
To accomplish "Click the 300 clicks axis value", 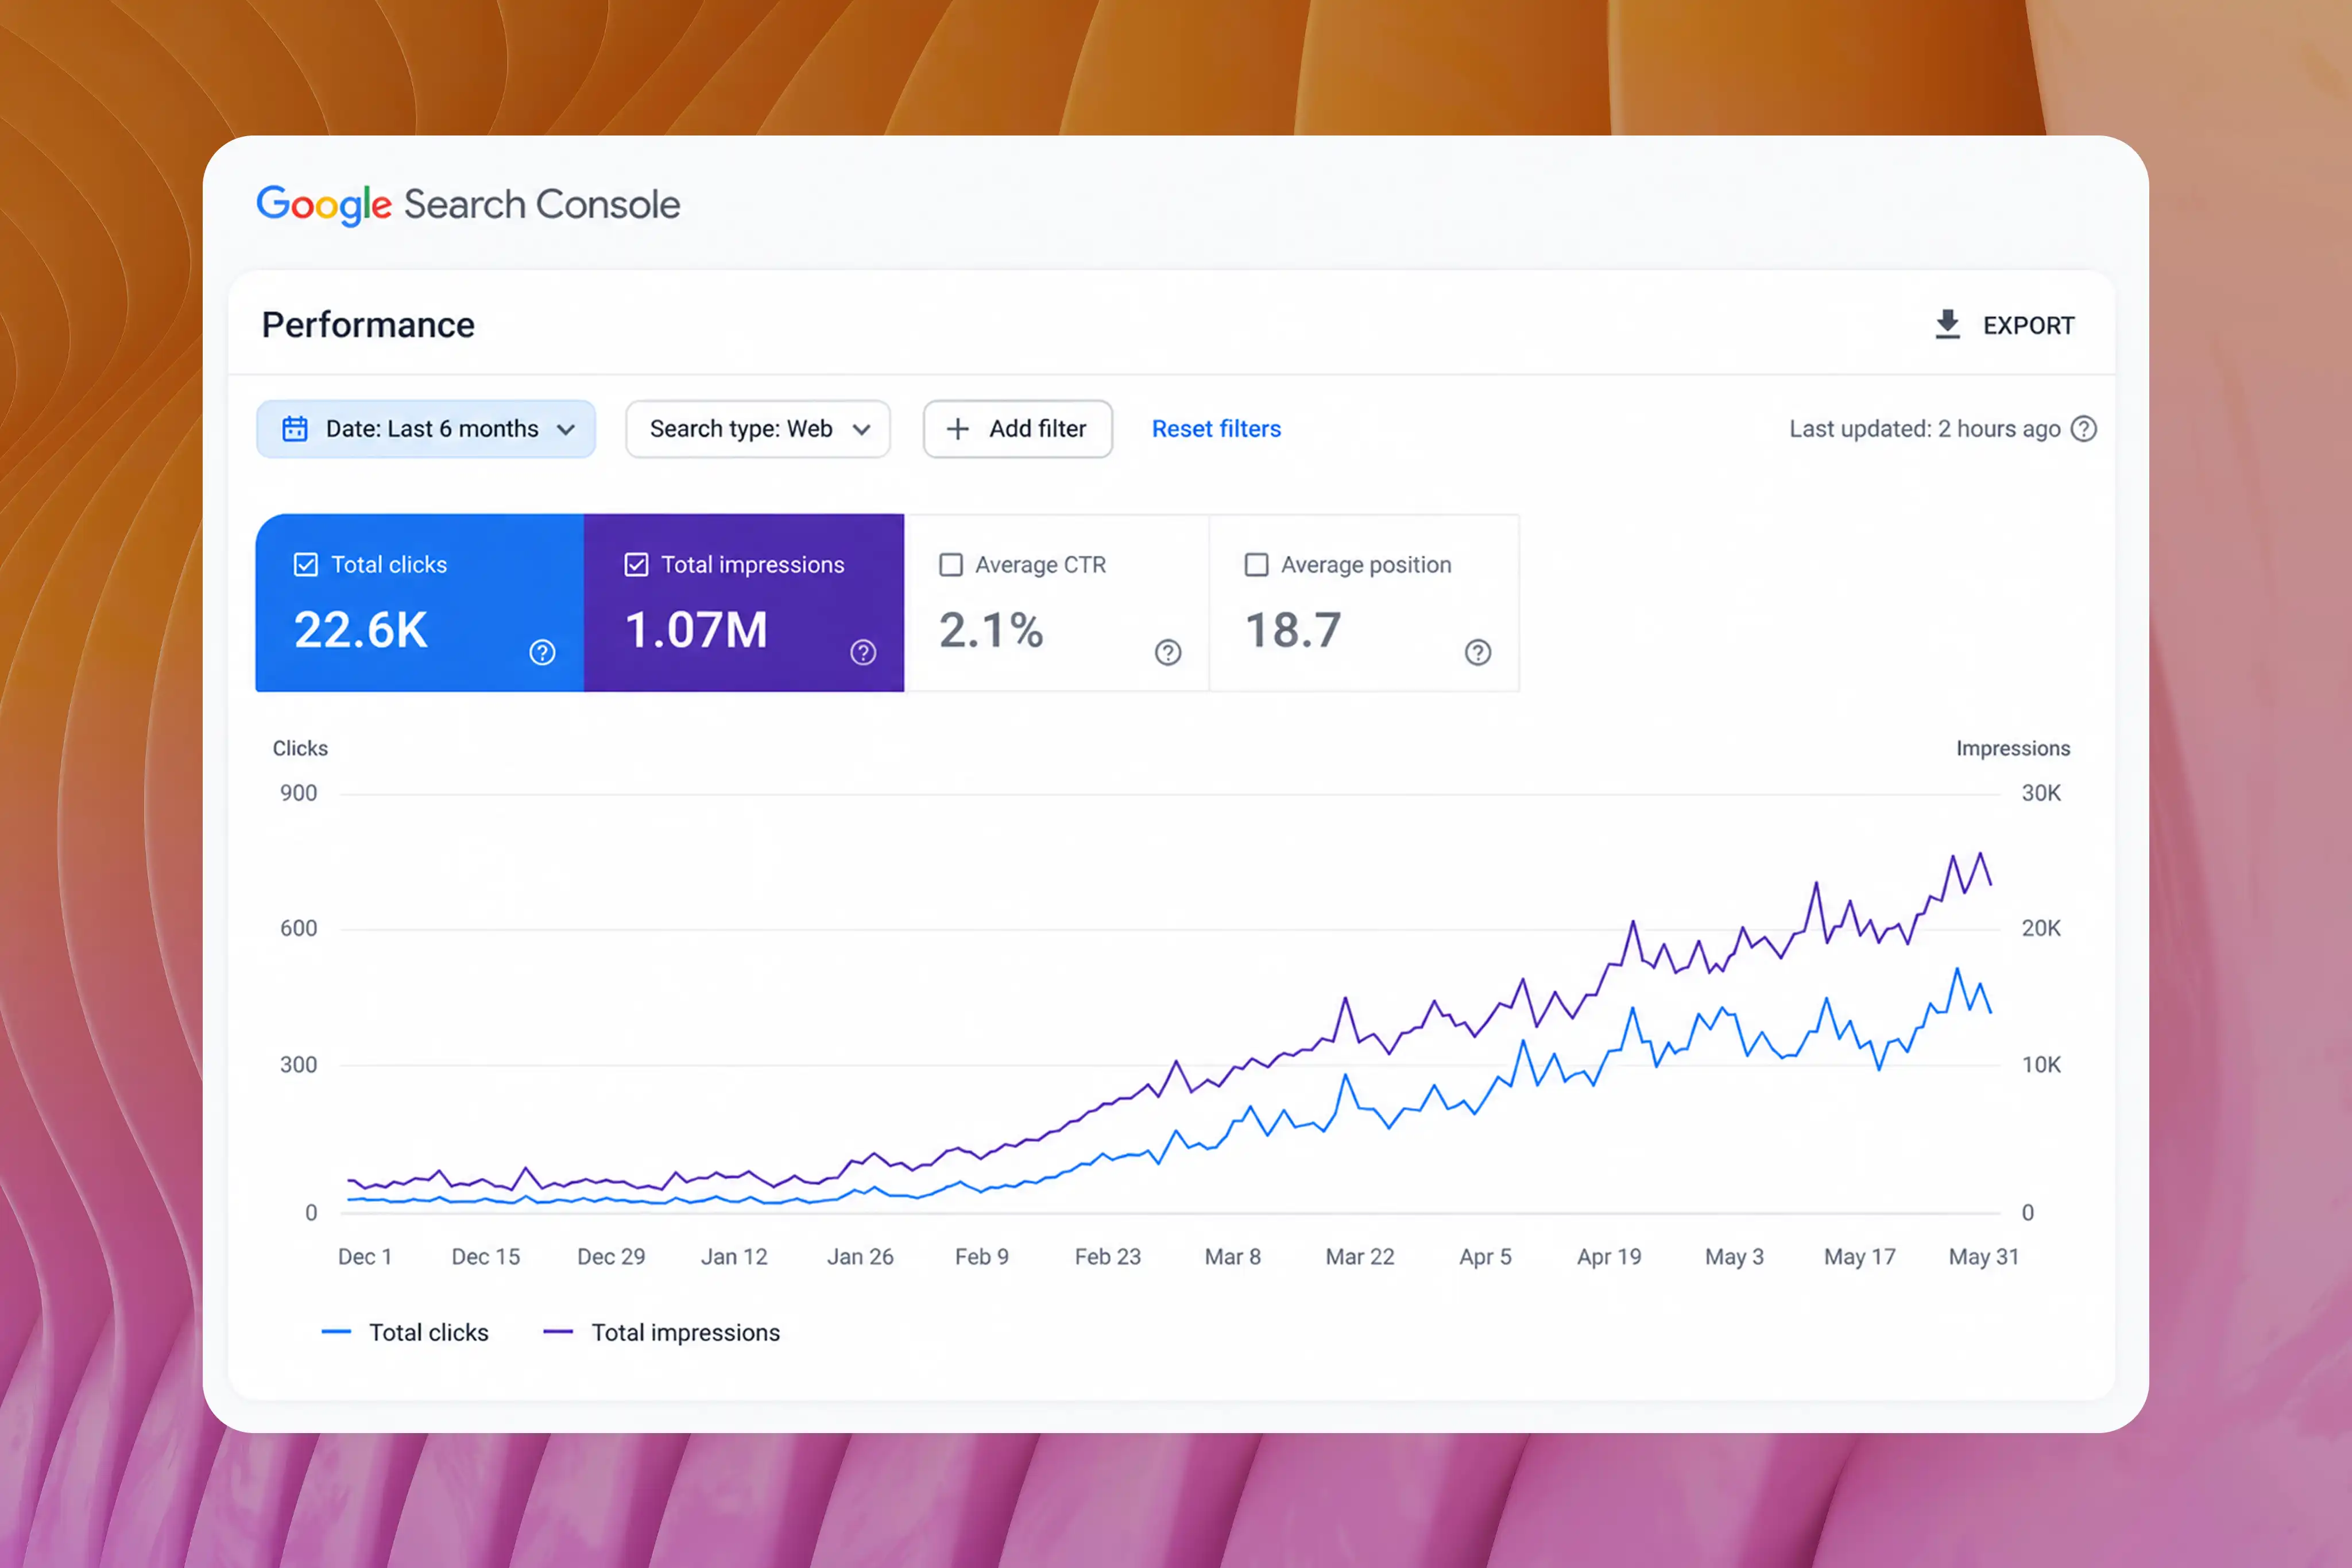I will pos(299,1065).
